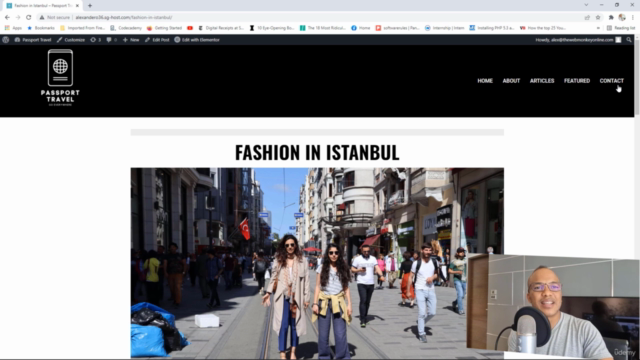This screenshot has width=640, height=360.
Task: Click Edit with Elementor
Action: (x=197, y=40)
